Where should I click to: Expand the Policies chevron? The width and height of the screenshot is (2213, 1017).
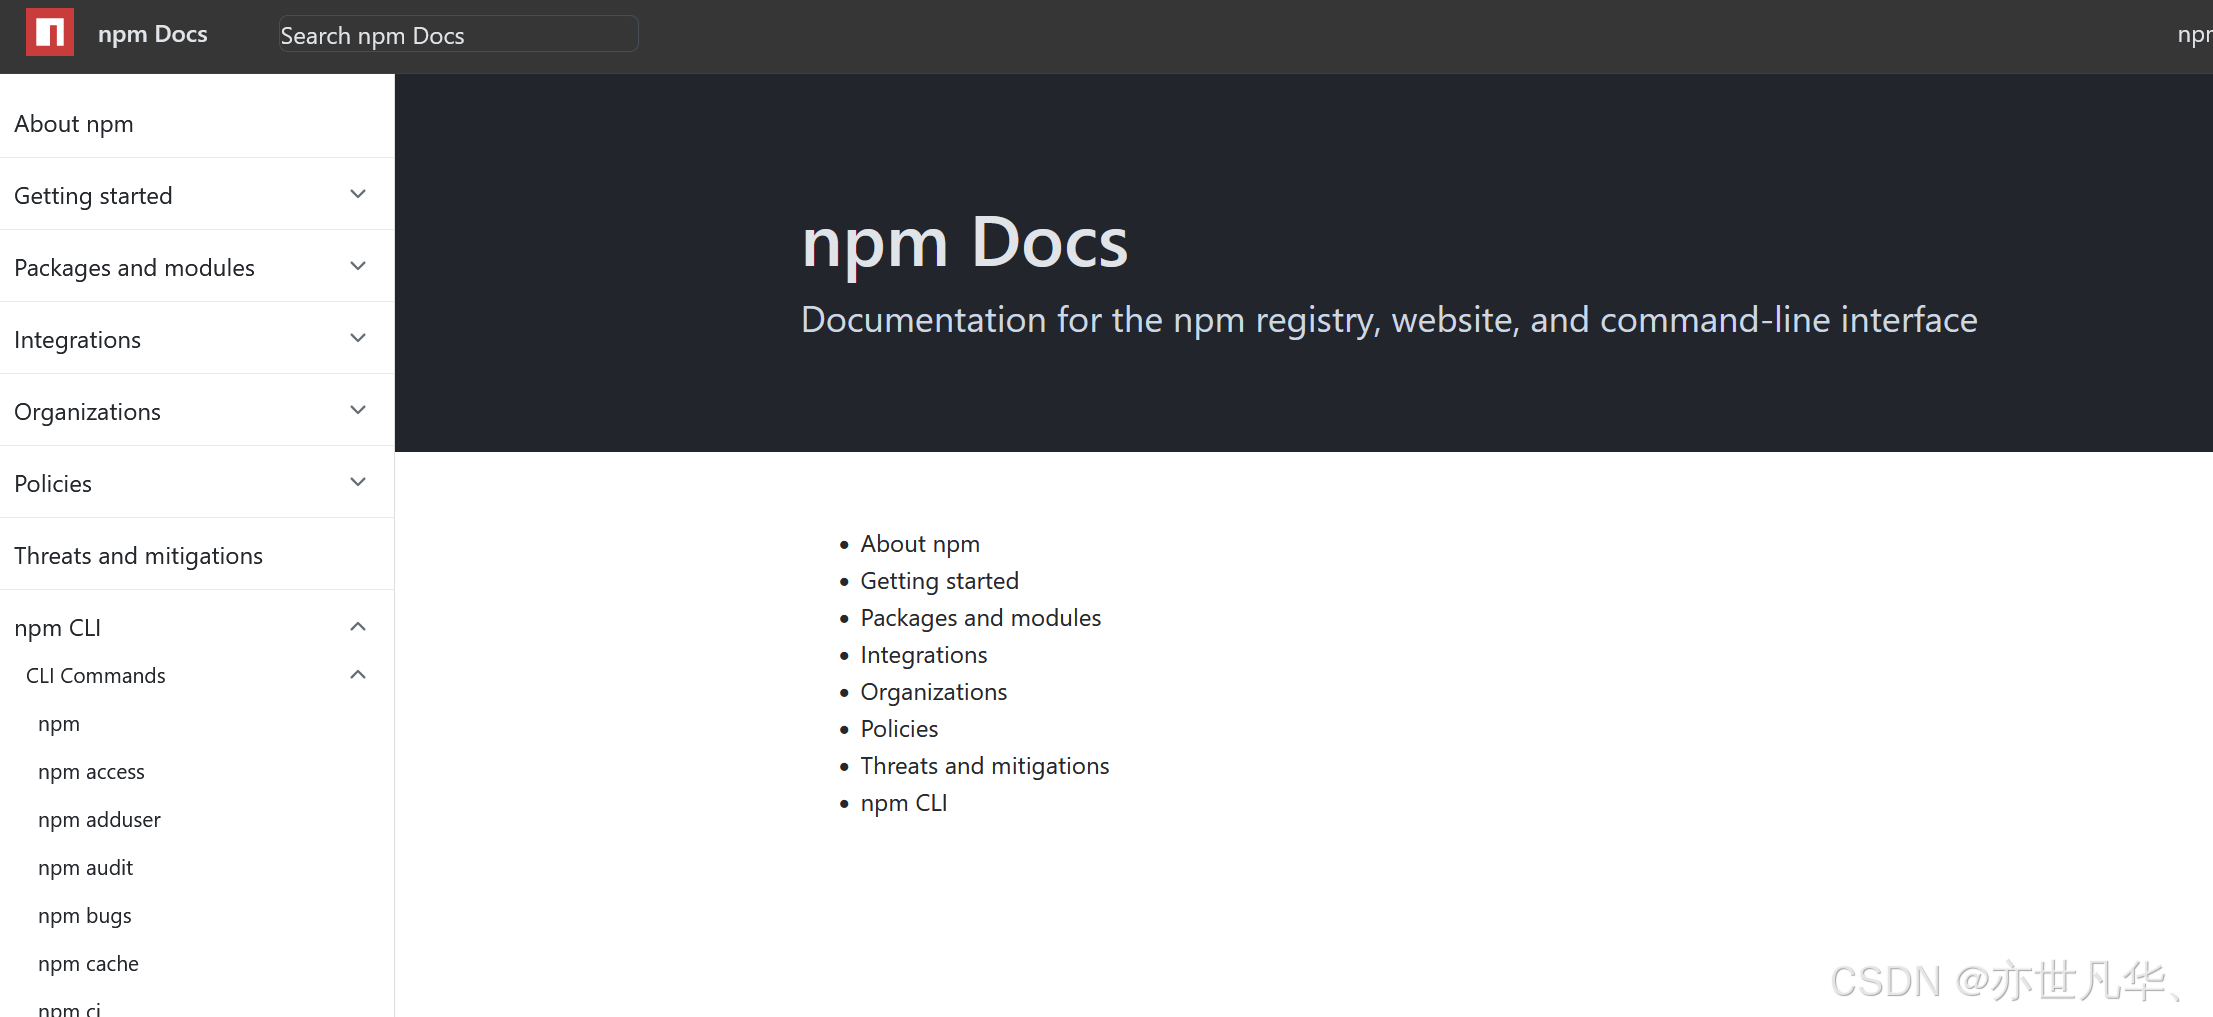click(358, 482)
